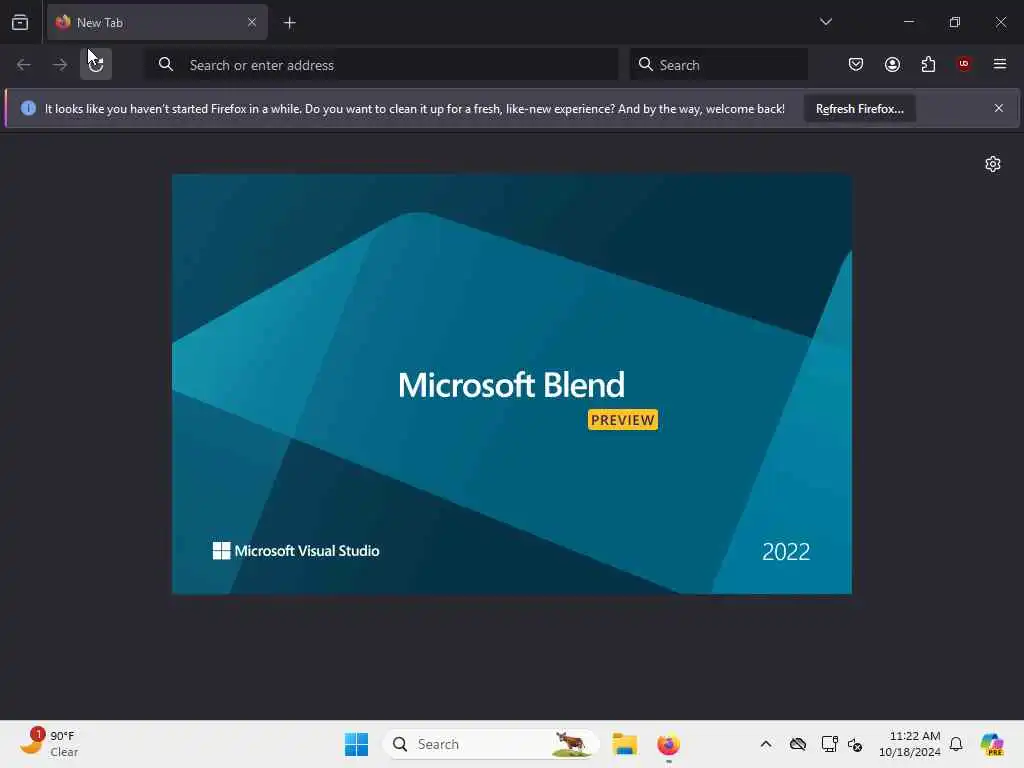
Task: Click the OneDrive cloud tray icon
Action: click(797, 744)
